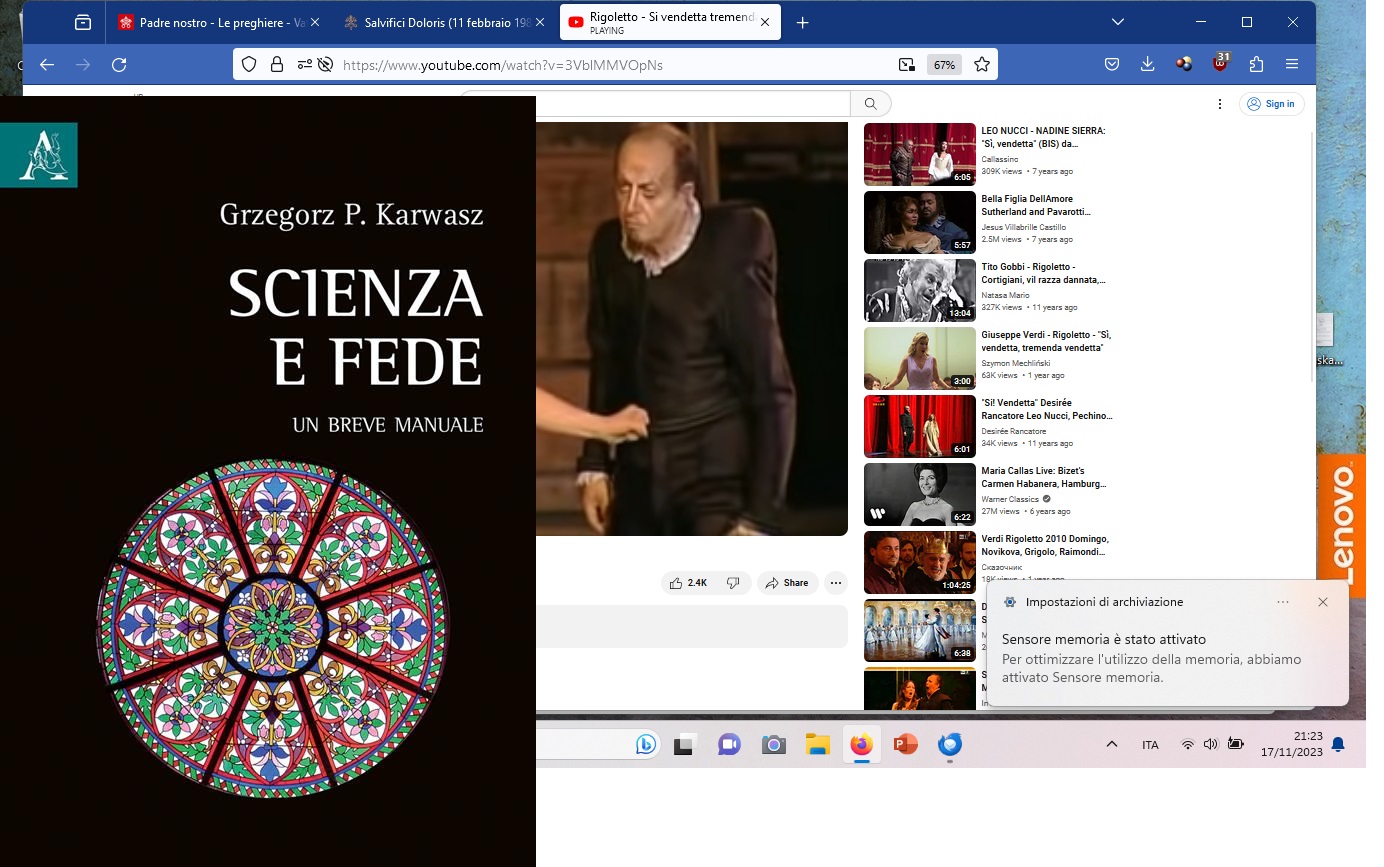Save page to Pocket
Viewport: 1384px width, 867px height.
[1111, 65]
